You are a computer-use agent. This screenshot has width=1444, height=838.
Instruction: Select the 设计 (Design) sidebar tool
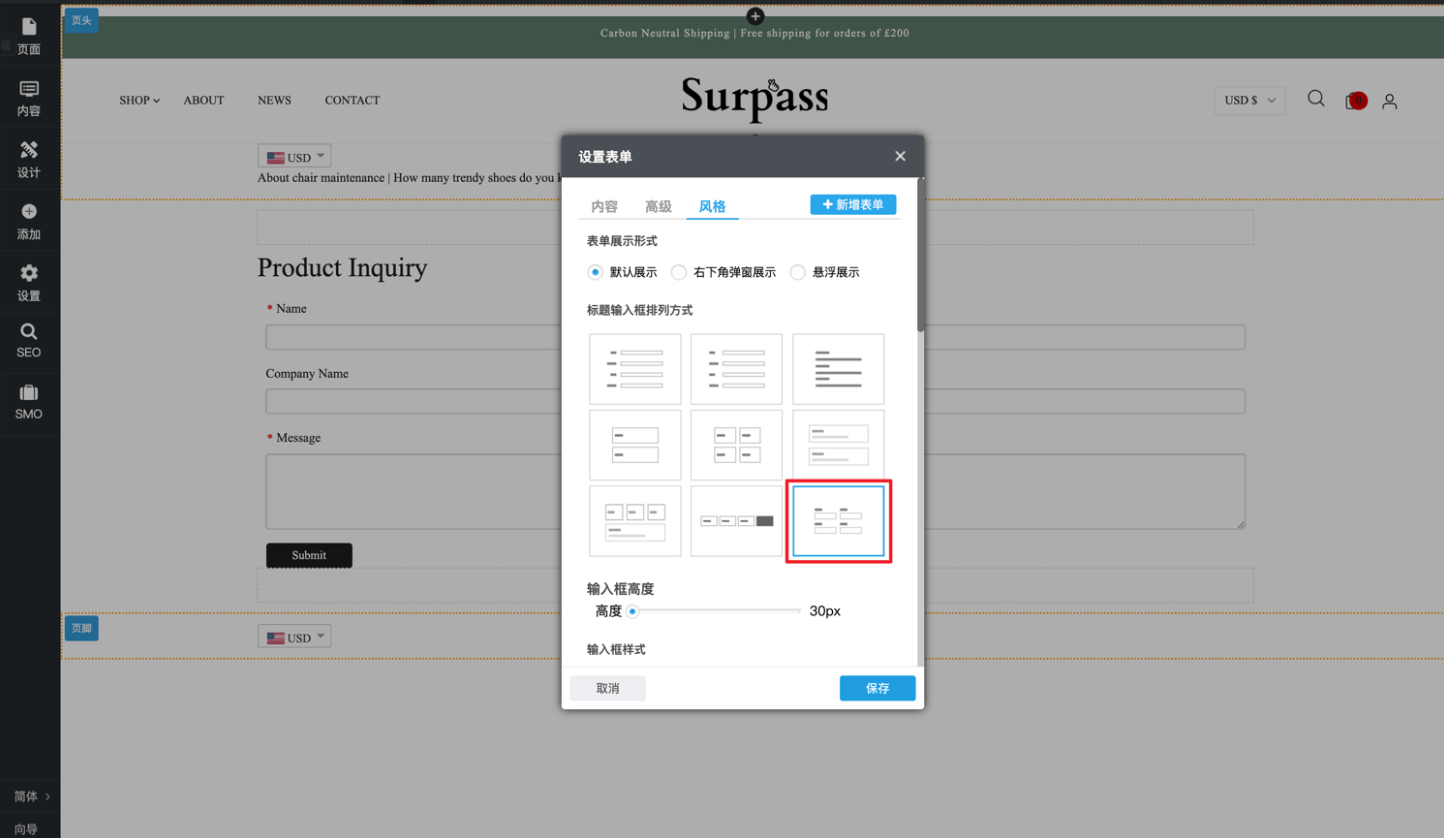pos(29,159)
